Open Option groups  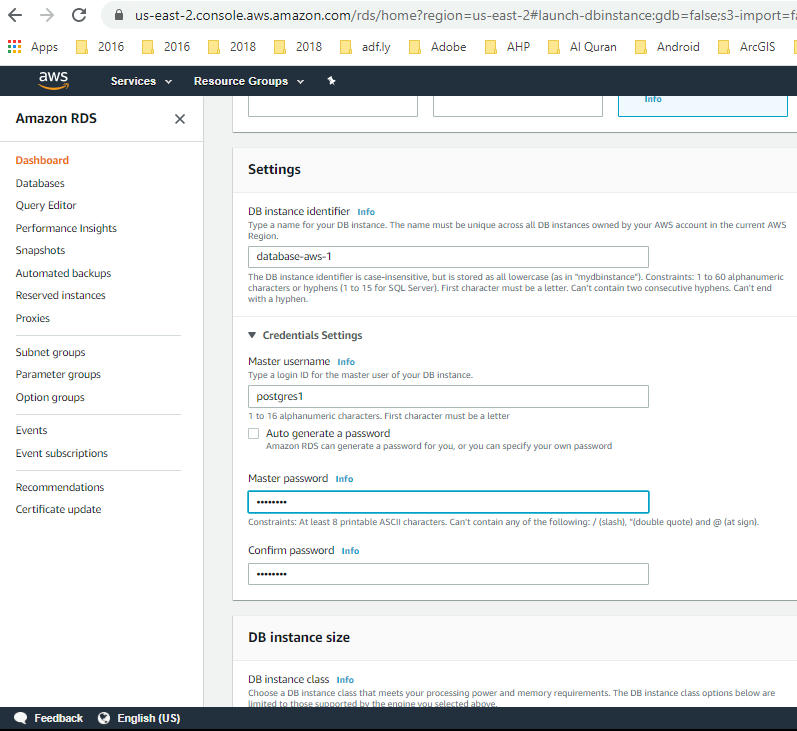[50, 398]
